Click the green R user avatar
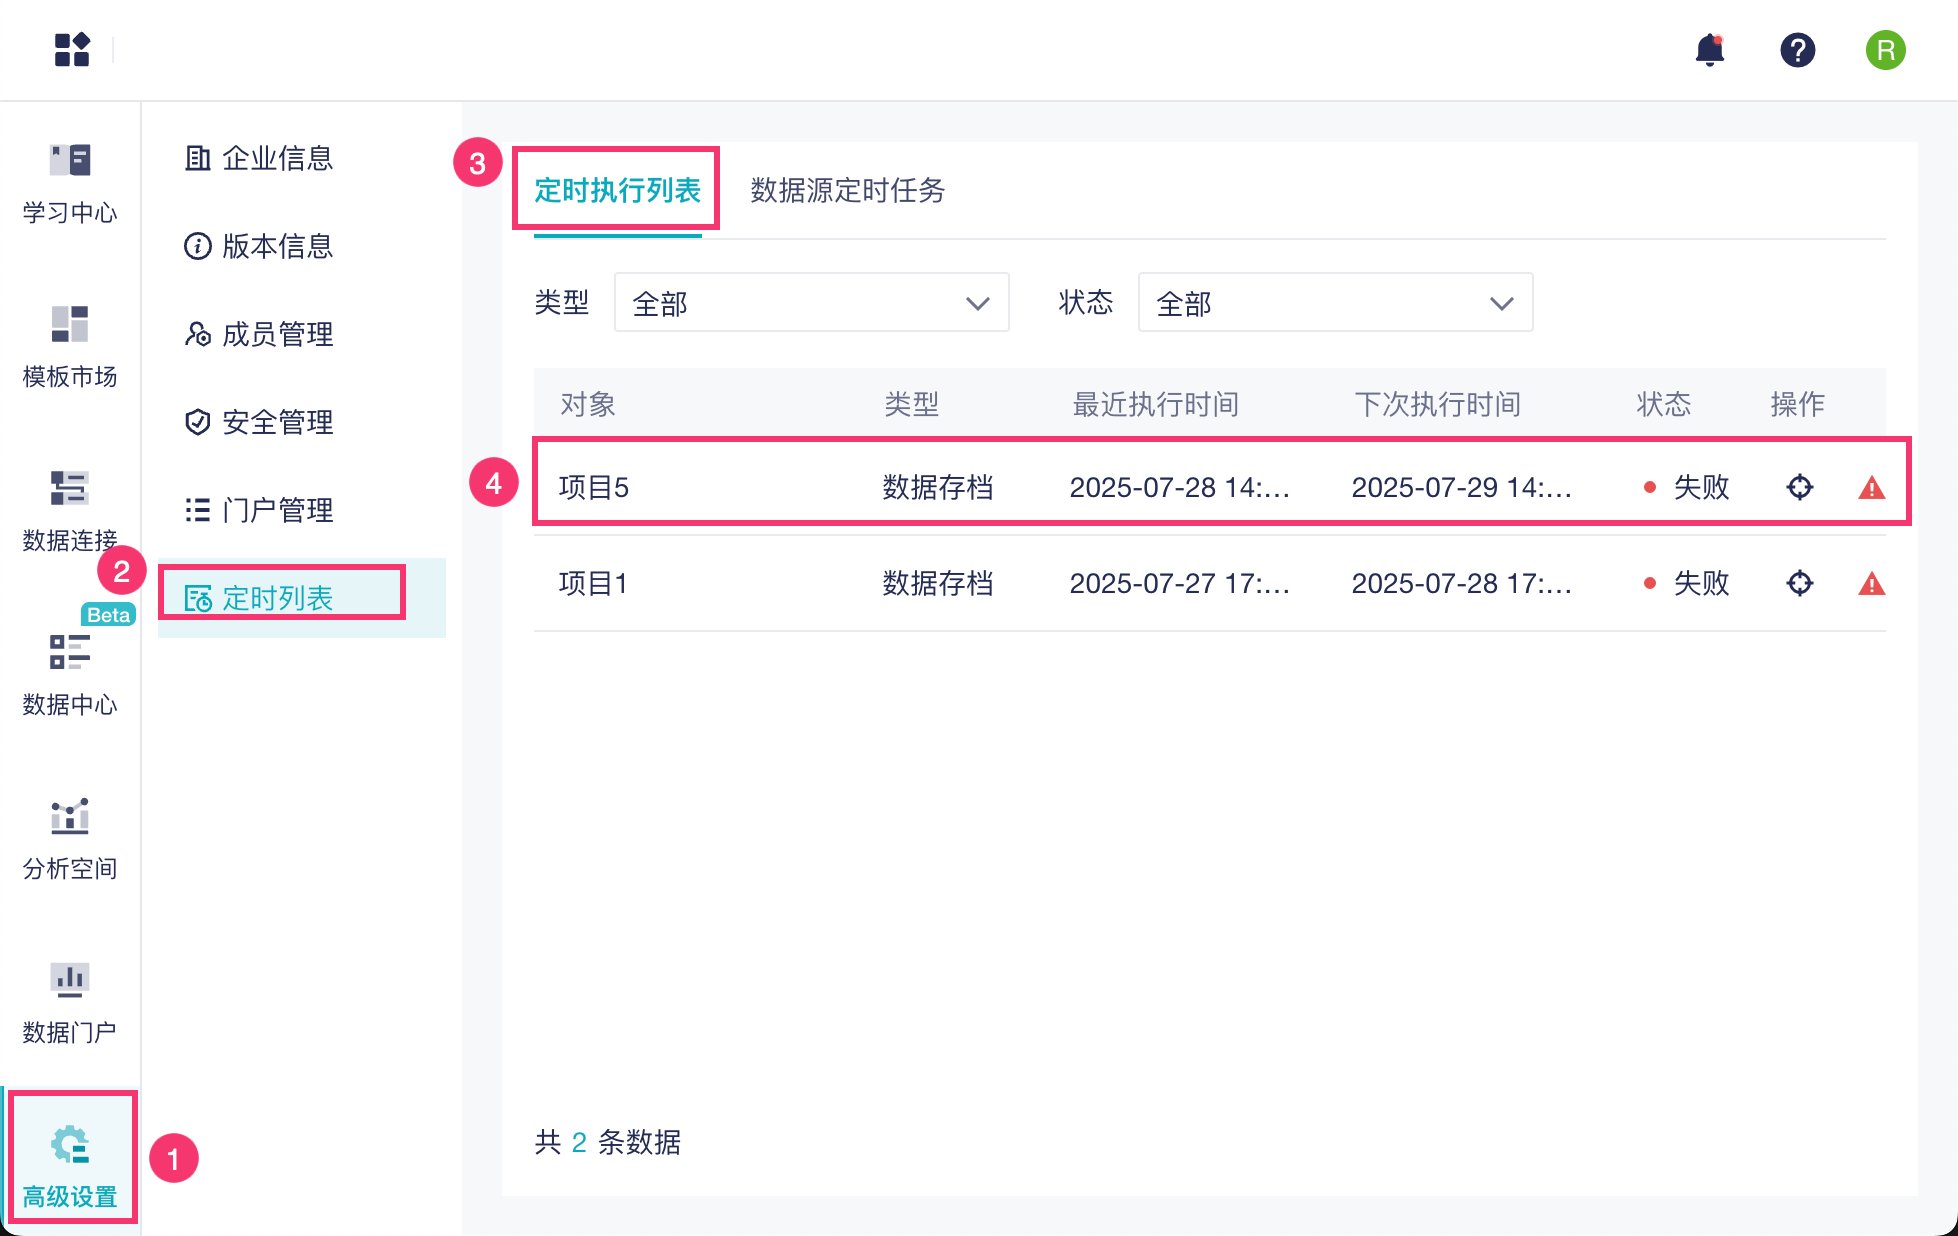The width and height of the screenshot is (1958, 1236). click(1885, 50)
